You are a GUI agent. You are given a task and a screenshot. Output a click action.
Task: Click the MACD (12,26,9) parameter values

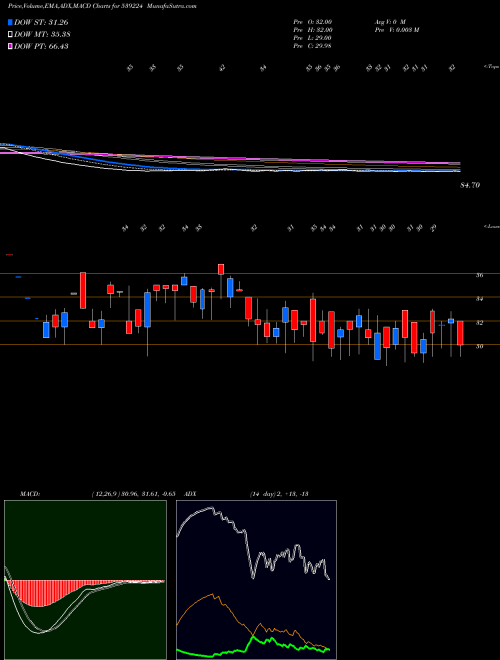pos(133,494)
